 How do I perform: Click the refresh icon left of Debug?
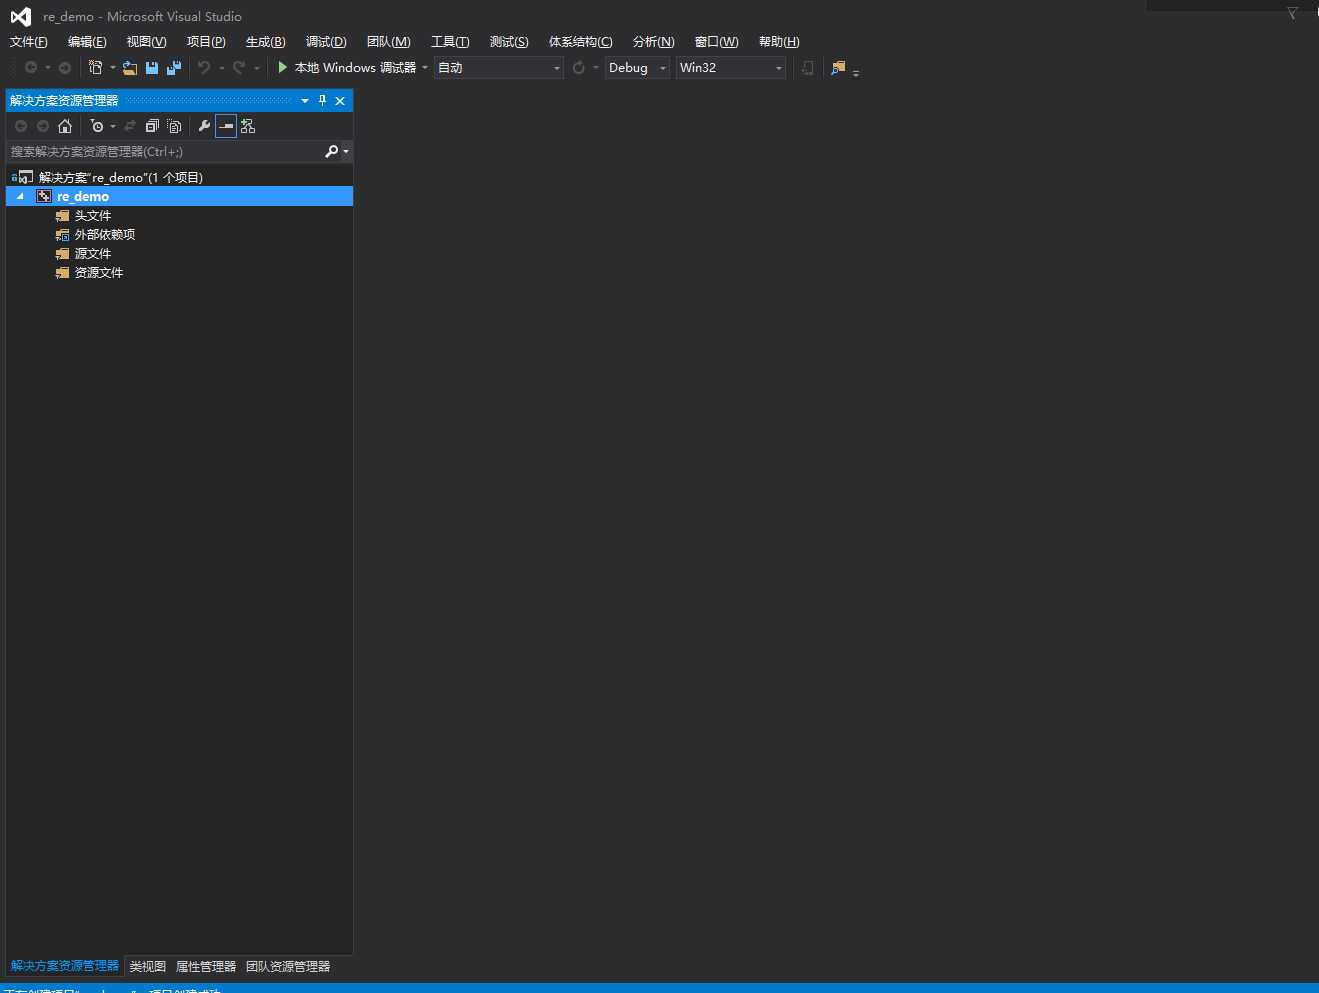578,67
